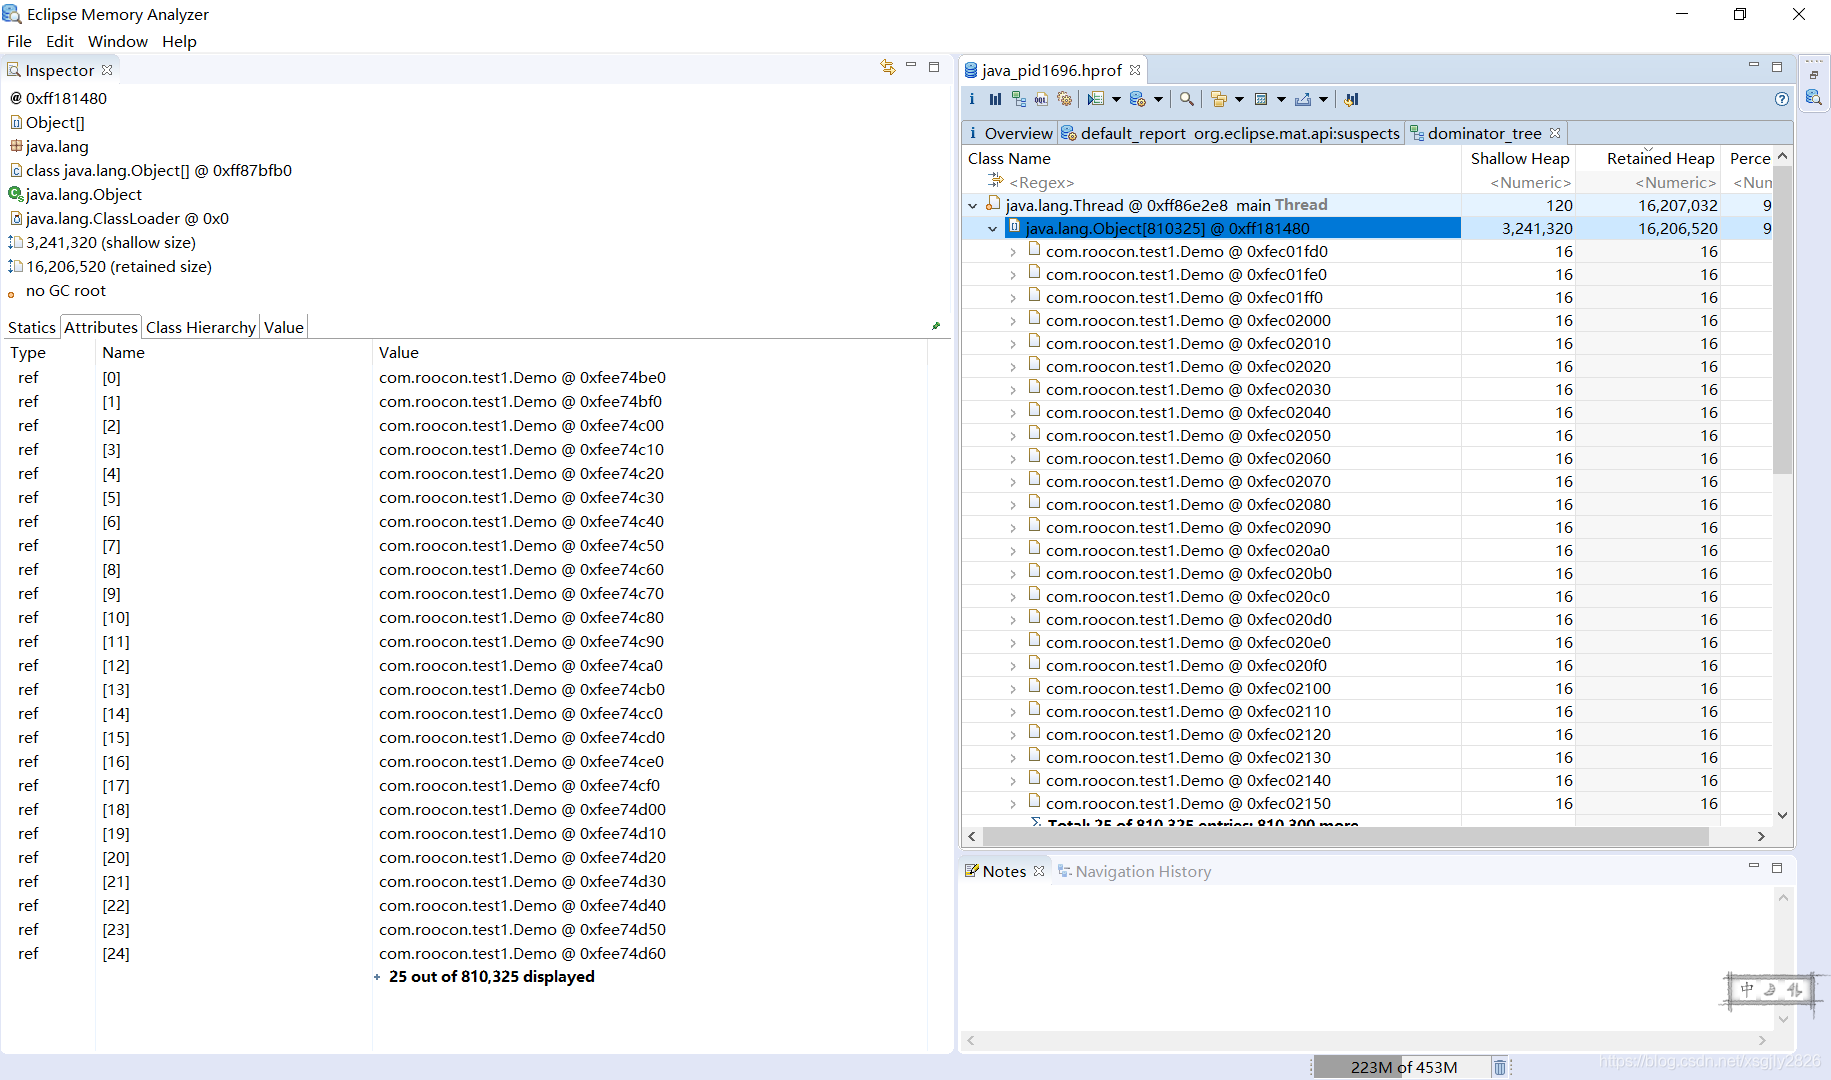Open the Edit menu
Viewport: 1831px width, 1080px height.
60,41
